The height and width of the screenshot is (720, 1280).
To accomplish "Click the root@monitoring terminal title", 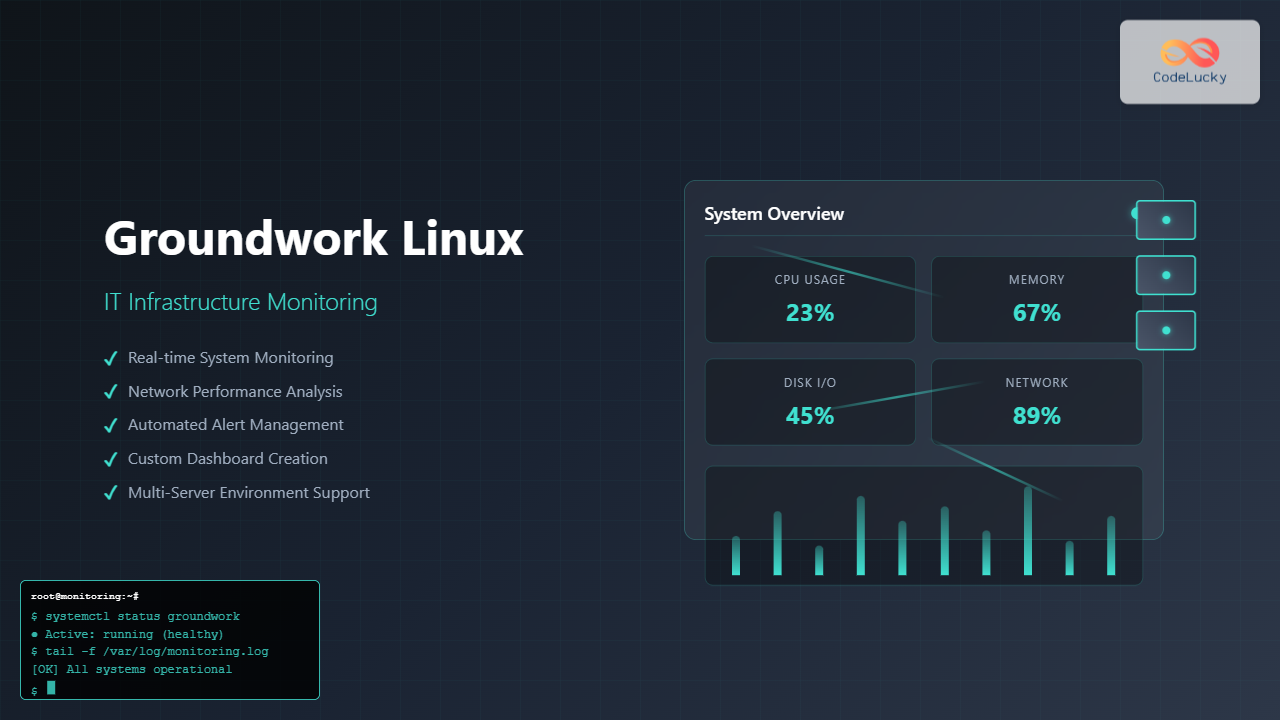I will (84, 596).
